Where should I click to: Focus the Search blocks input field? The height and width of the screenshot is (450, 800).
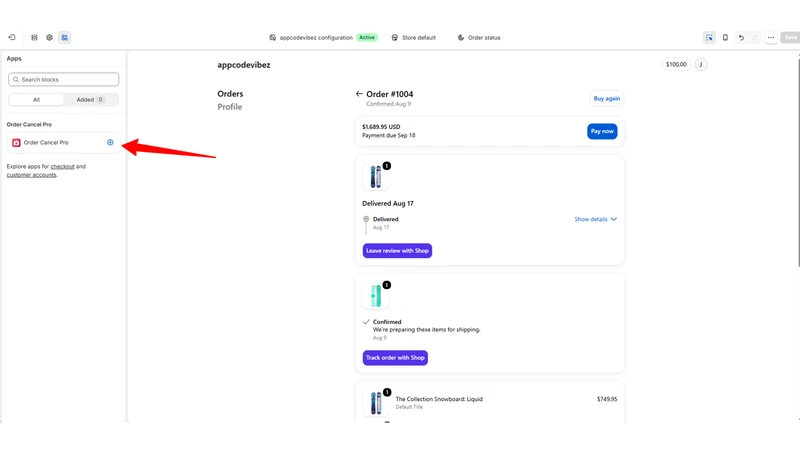click(x=64, y=80)
